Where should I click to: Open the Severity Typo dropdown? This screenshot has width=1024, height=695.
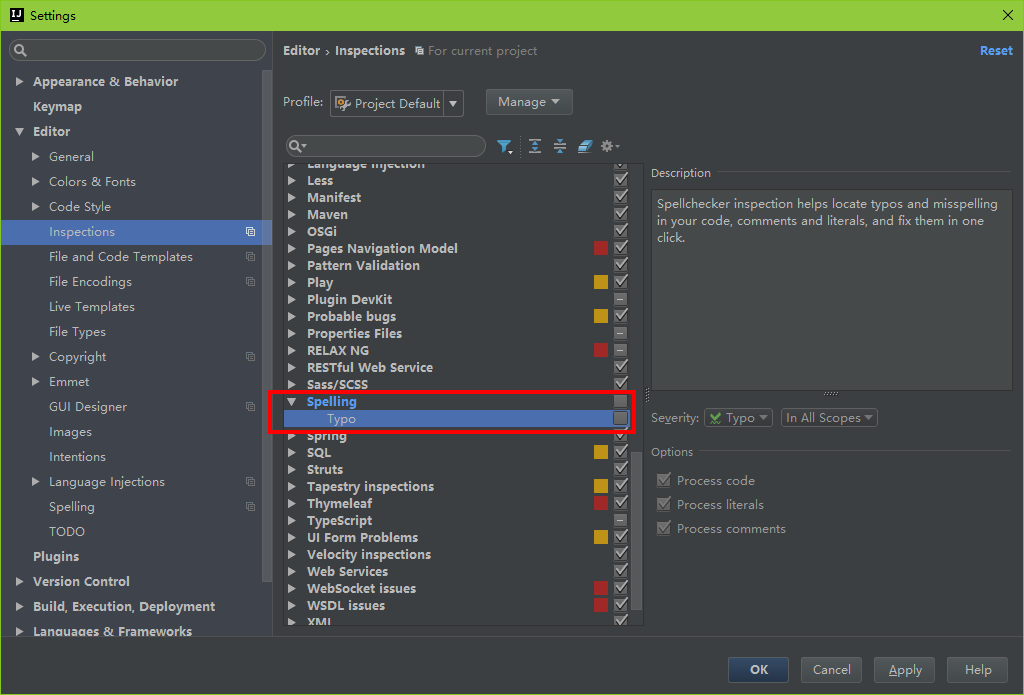[738, 418]
